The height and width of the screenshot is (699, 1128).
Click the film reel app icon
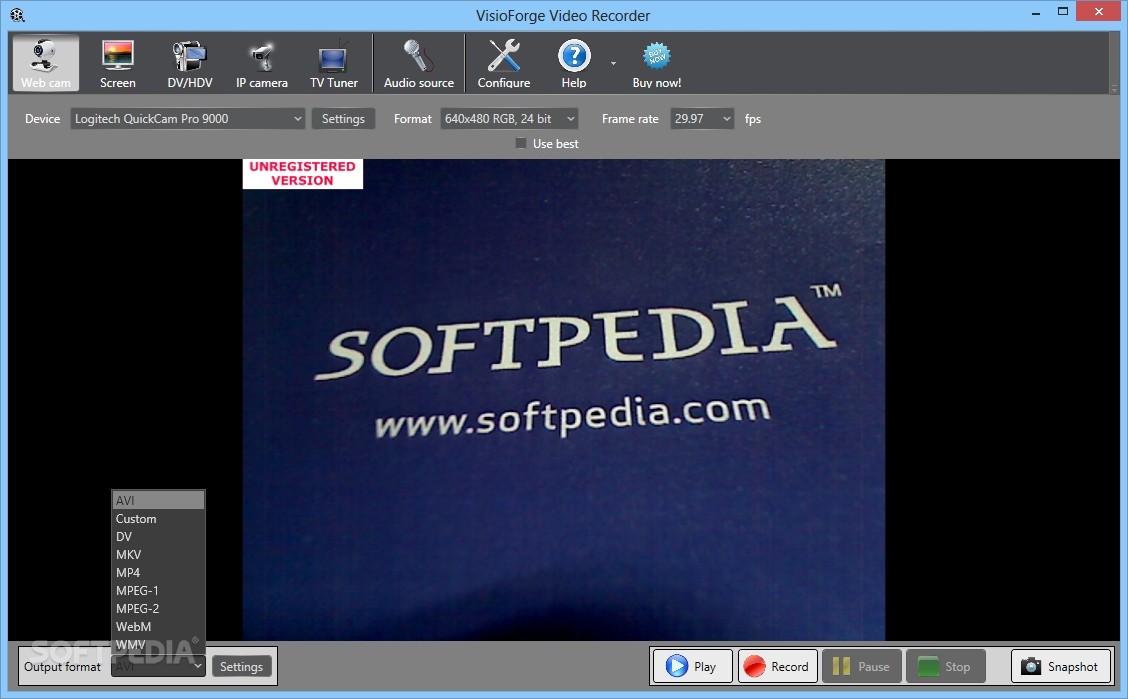17,15
